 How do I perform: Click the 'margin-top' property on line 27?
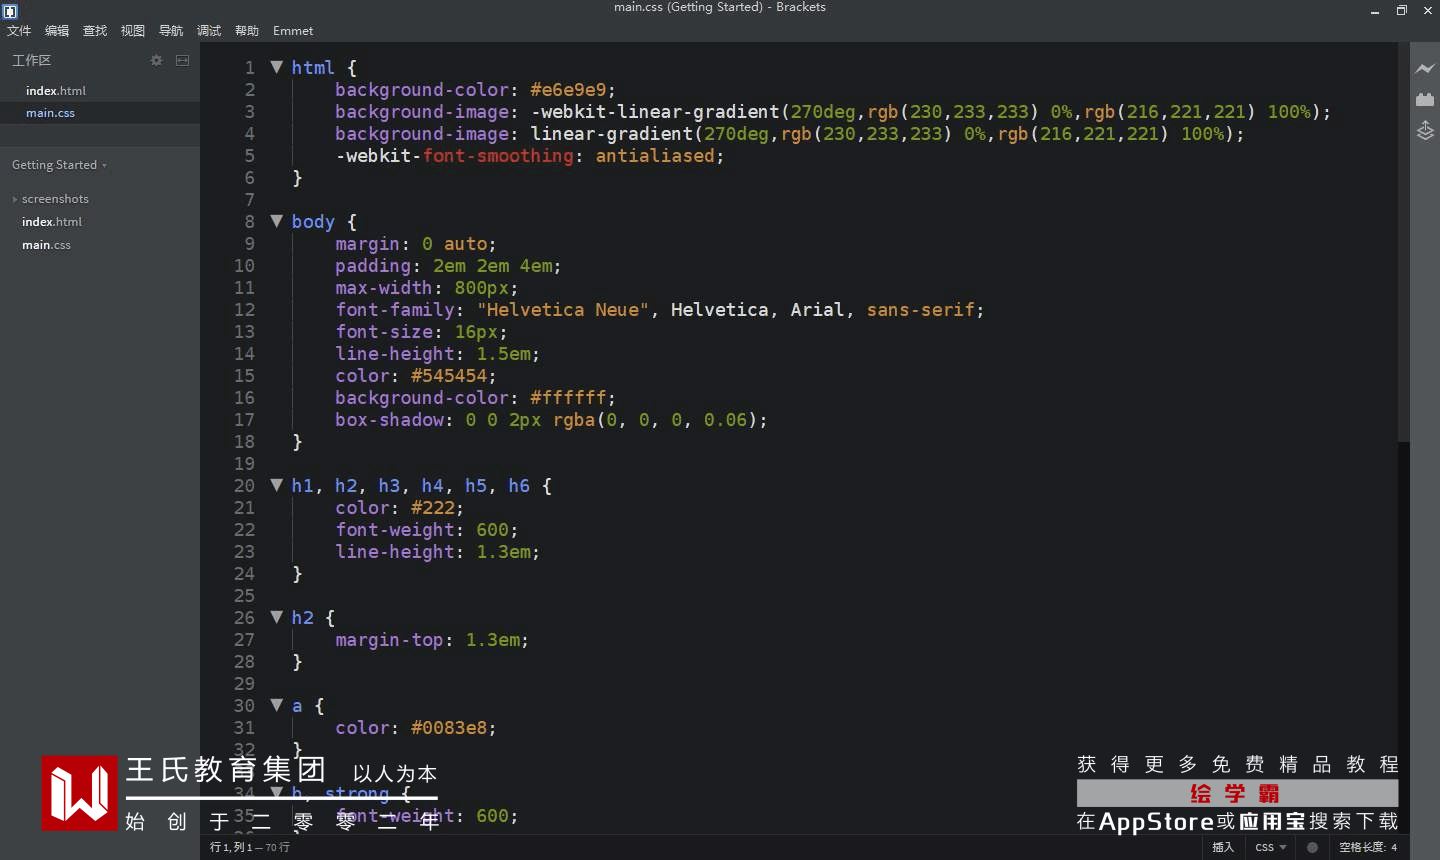coord(389,640)
